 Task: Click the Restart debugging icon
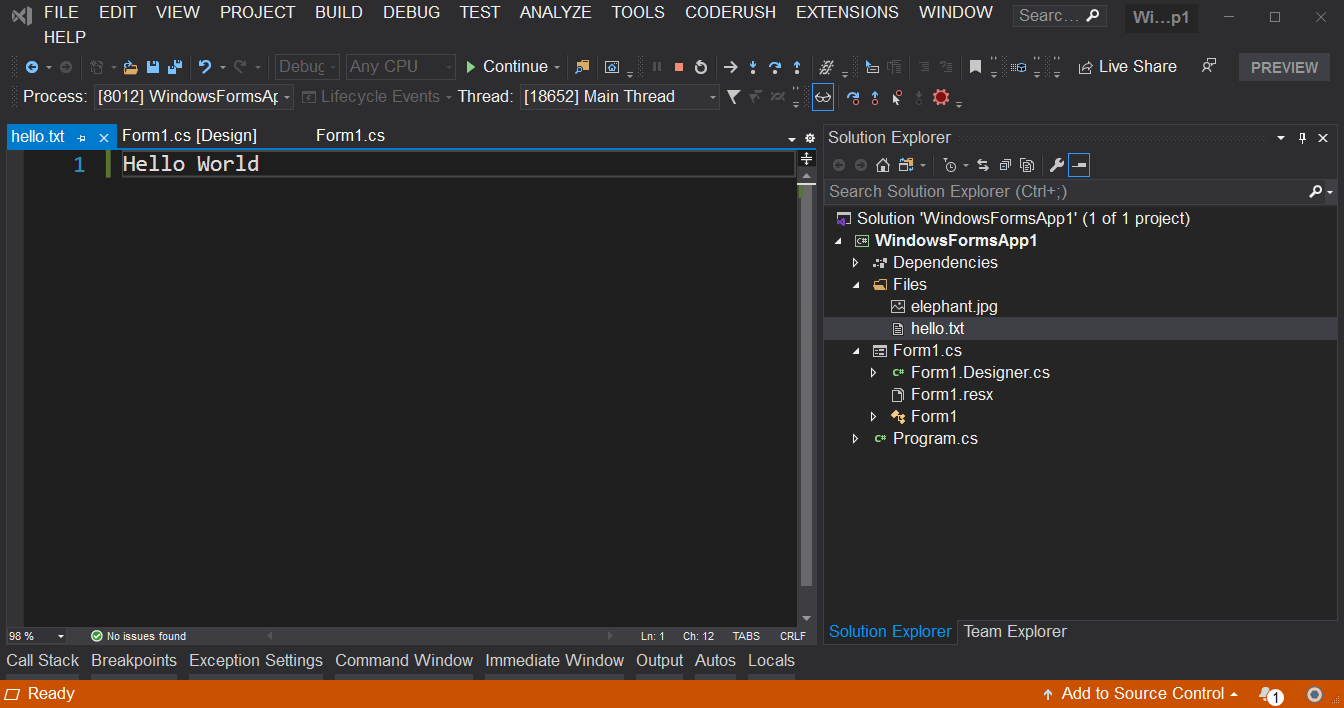point(701,67)
